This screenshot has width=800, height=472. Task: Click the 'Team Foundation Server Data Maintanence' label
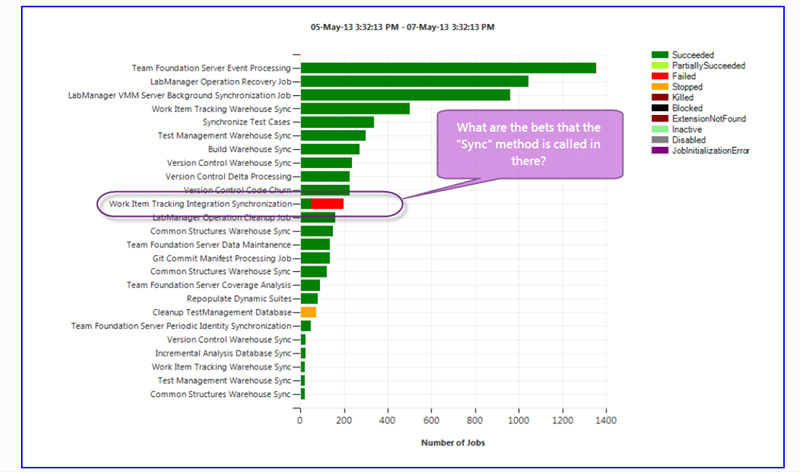point(209,244)
